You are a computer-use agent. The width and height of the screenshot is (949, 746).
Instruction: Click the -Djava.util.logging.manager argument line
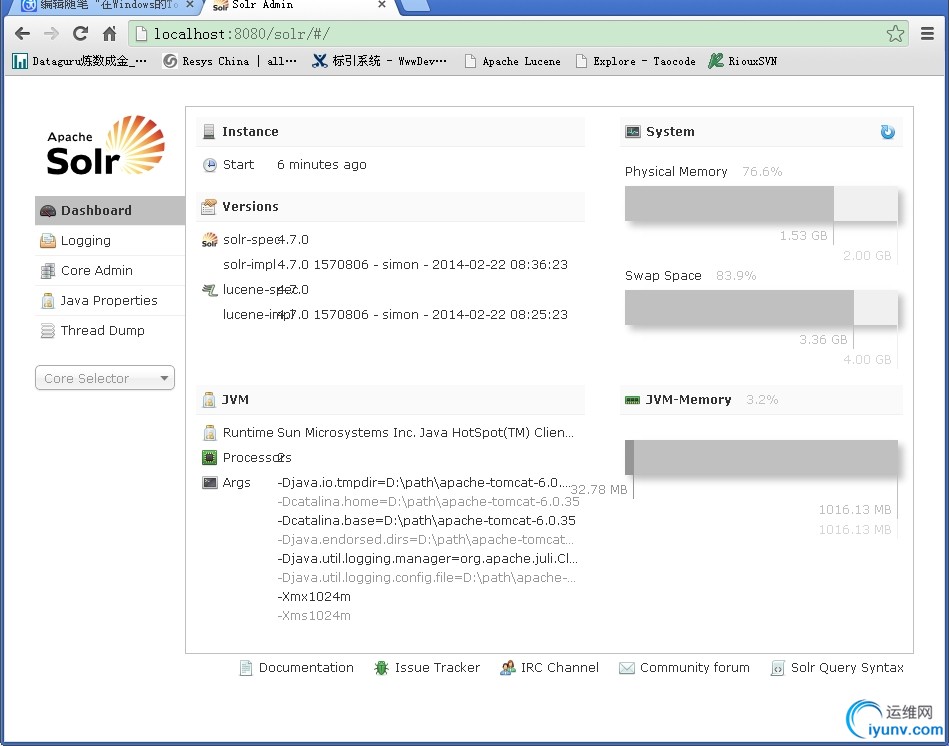point(427,558)
